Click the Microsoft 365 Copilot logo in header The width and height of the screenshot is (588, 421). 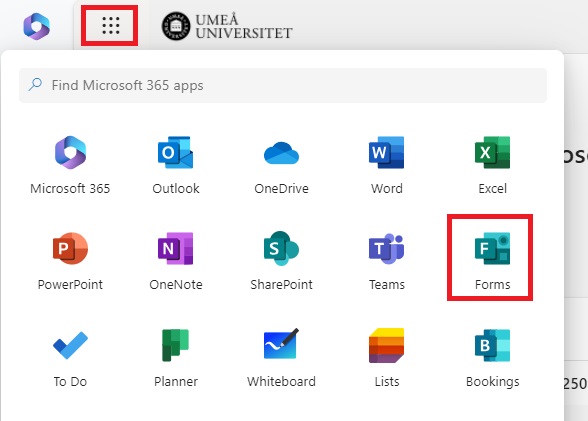(36, 26)
